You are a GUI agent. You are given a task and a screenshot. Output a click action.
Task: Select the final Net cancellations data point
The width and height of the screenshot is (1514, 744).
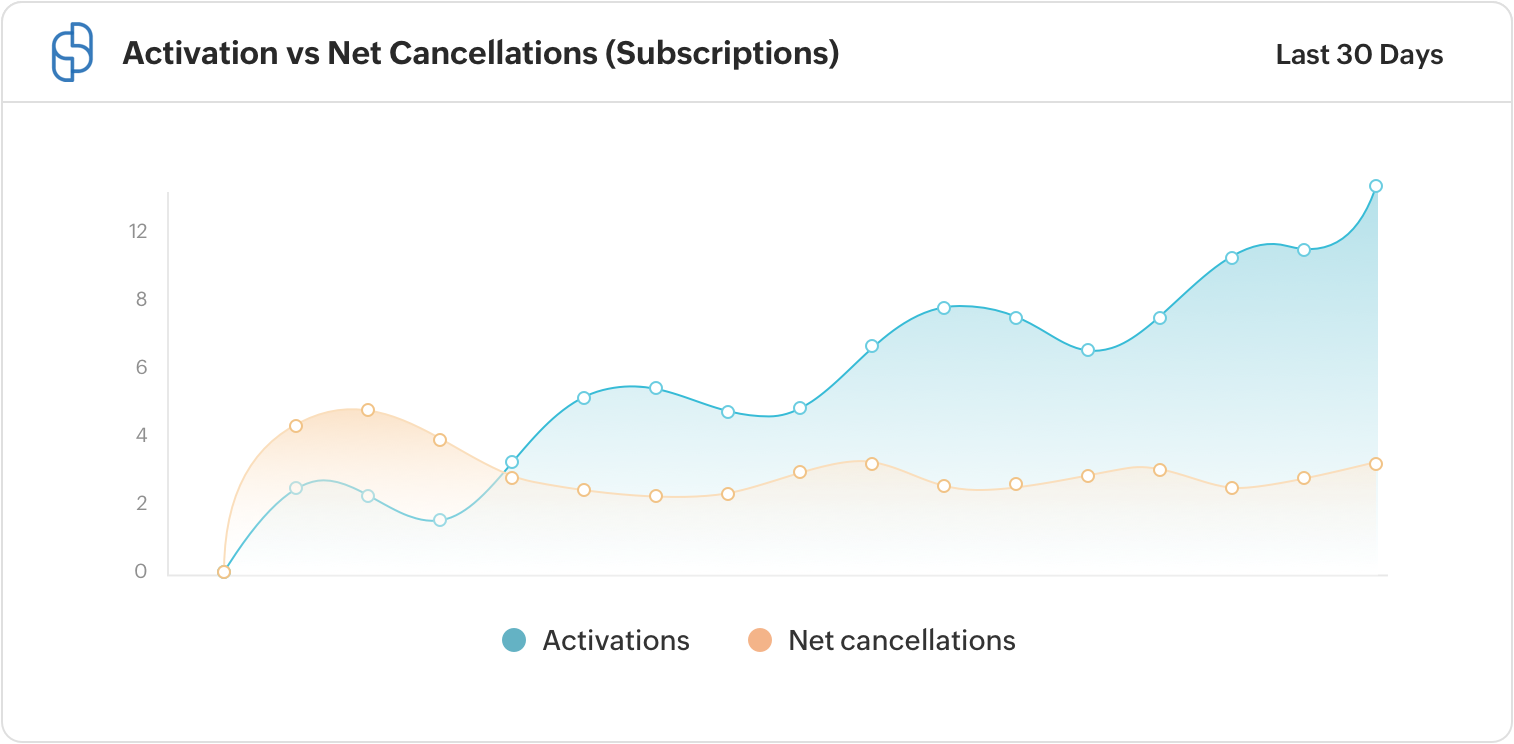(1376, 464)
